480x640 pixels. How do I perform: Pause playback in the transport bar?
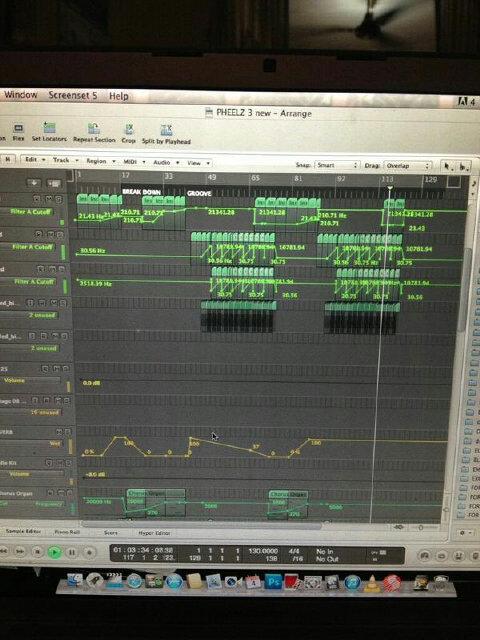click(71, 552)
